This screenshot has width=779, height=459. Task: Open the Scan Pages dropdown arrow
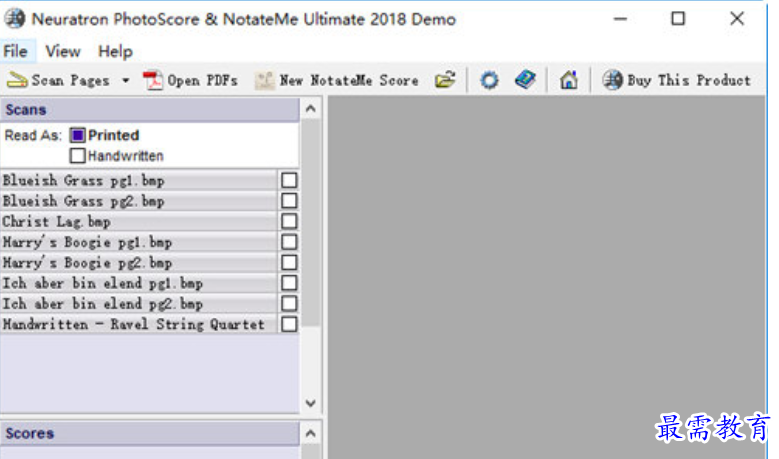pos(126,80)
